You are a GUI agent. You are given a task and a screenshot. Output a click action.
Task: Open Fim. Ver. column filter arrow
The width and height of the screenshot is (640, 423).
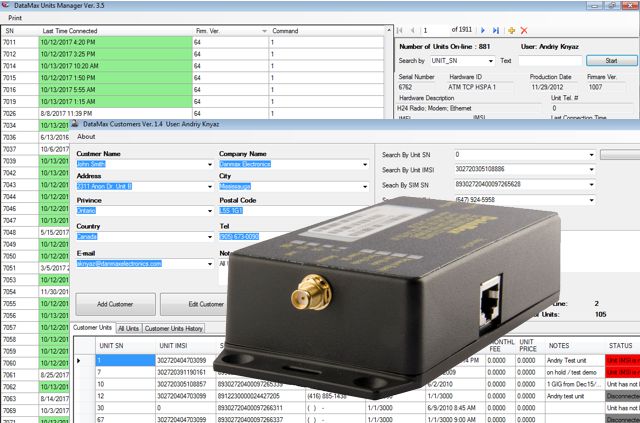(x=264, y=31)
